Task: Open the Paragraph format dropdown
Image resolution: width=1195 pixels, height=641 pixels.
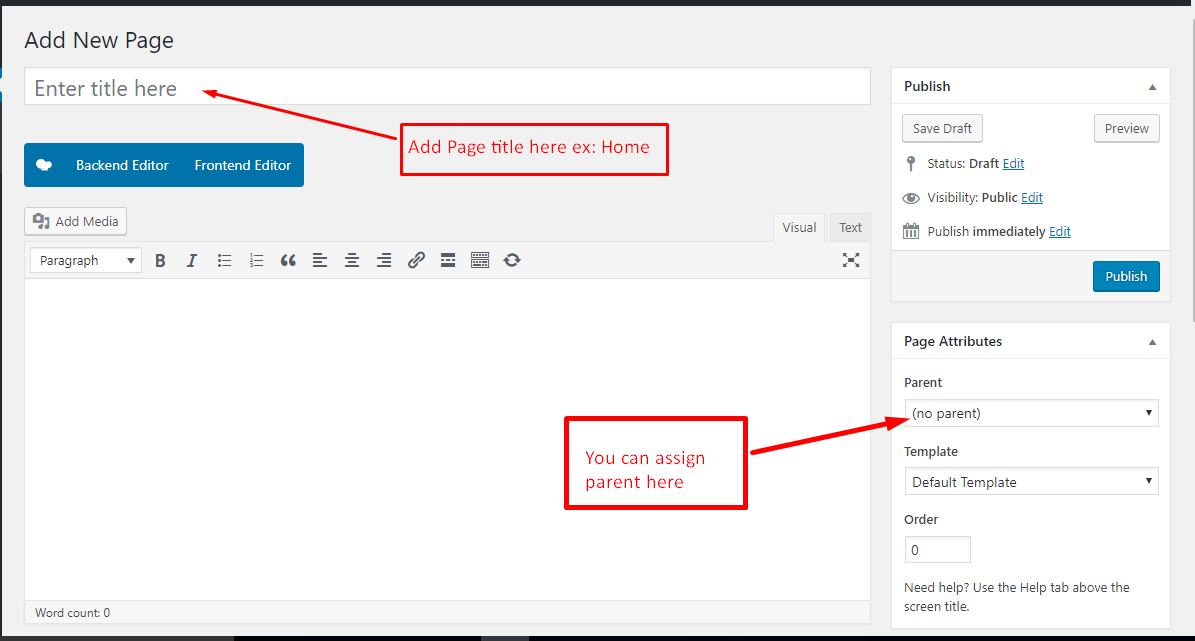Action: point(86,260)
